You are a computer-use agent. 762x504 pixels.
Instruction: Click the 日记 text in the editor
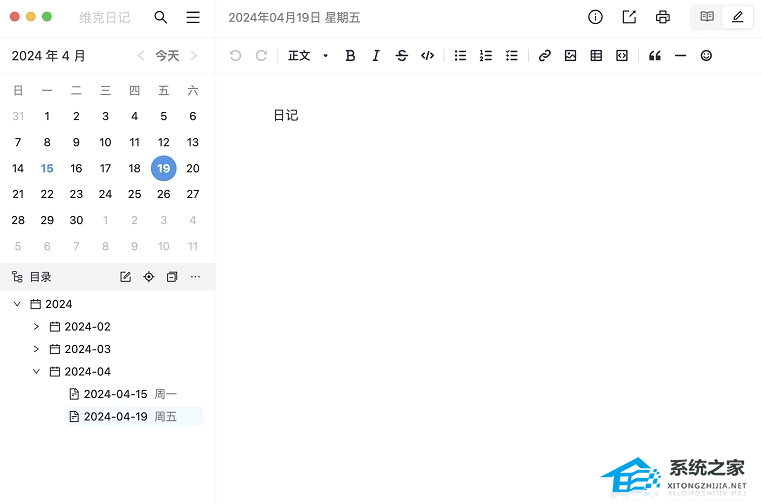pos(286,115)
